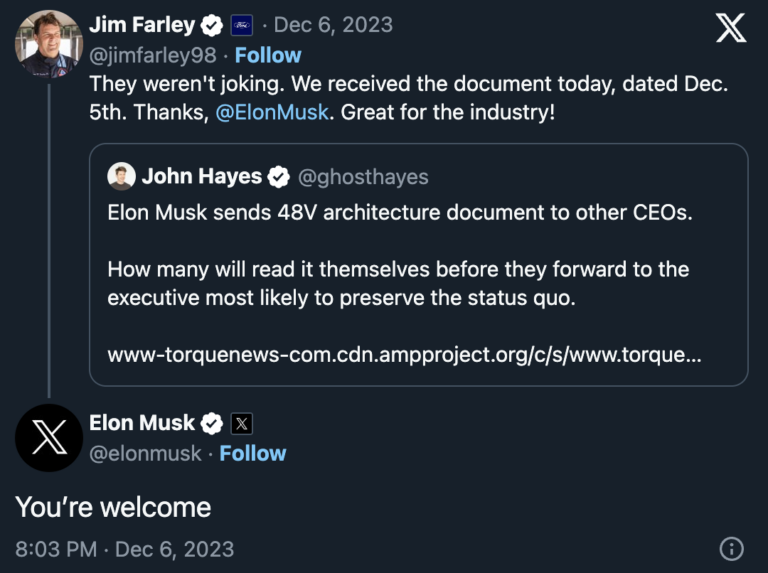Click the X logo in top-right corner
This screenshot has height=573, width=768.
tap(731, 27)
